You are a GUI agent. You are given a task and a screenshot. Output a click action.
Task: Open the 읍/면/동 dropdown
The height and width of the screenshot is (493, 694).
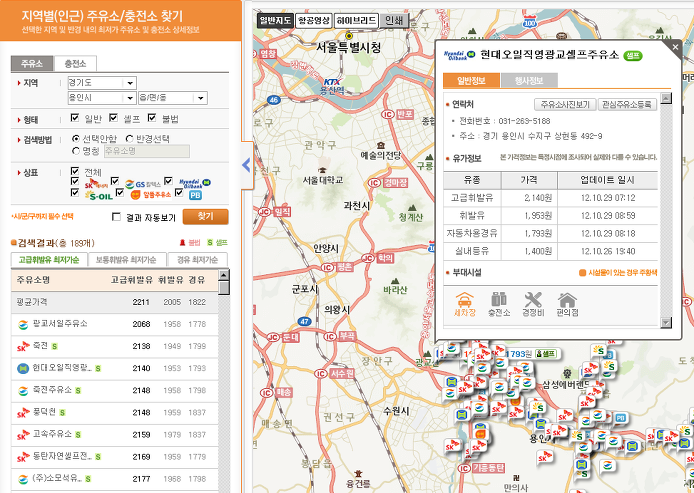[x=173, y=98]
